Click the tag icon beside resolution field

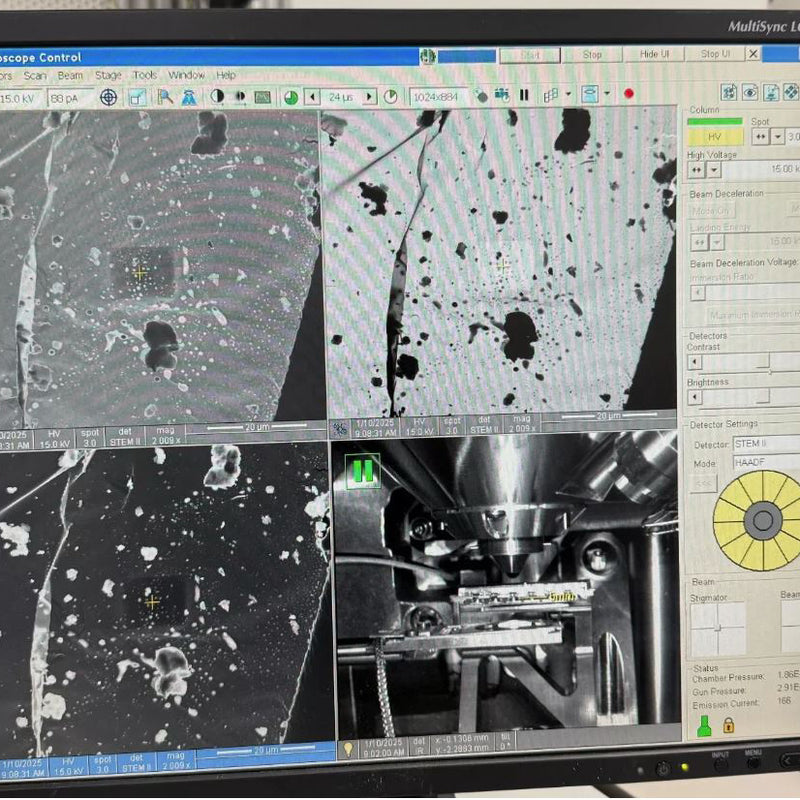coord(481,95)
